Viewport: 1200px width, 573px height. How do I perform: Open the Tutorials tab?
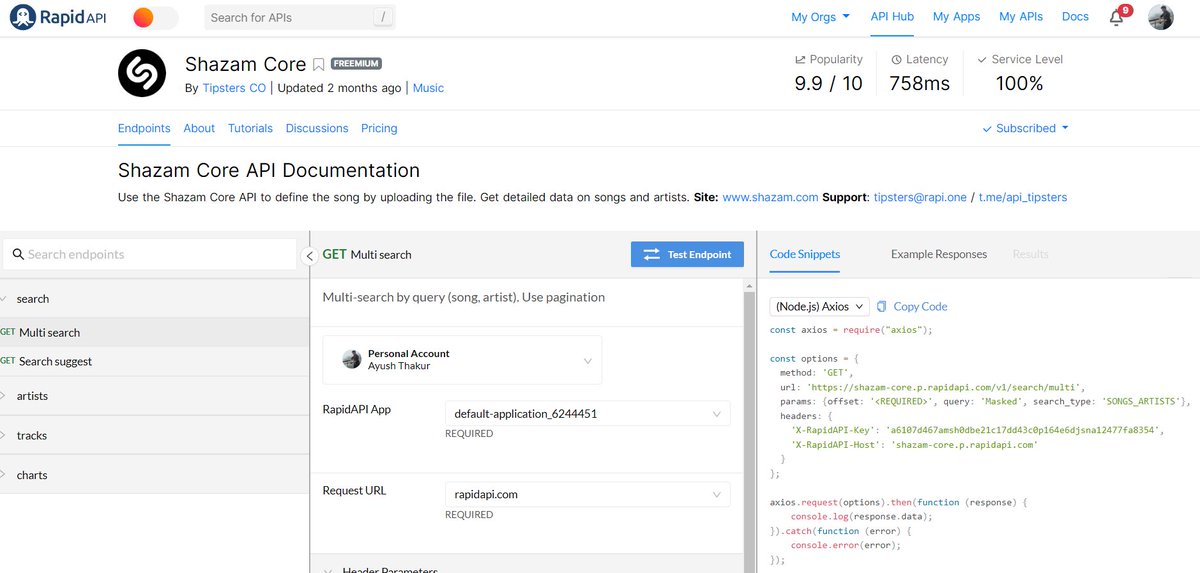point(250,128)
